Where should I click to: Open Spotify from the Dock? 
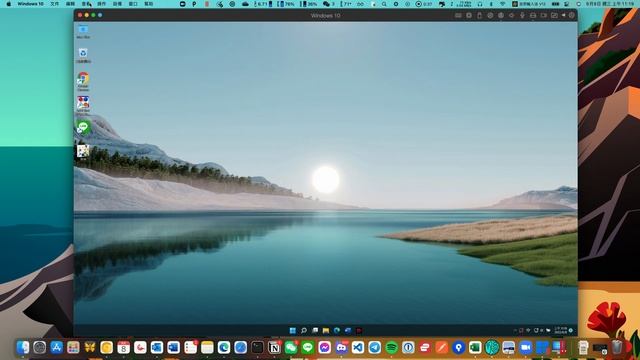391,347
